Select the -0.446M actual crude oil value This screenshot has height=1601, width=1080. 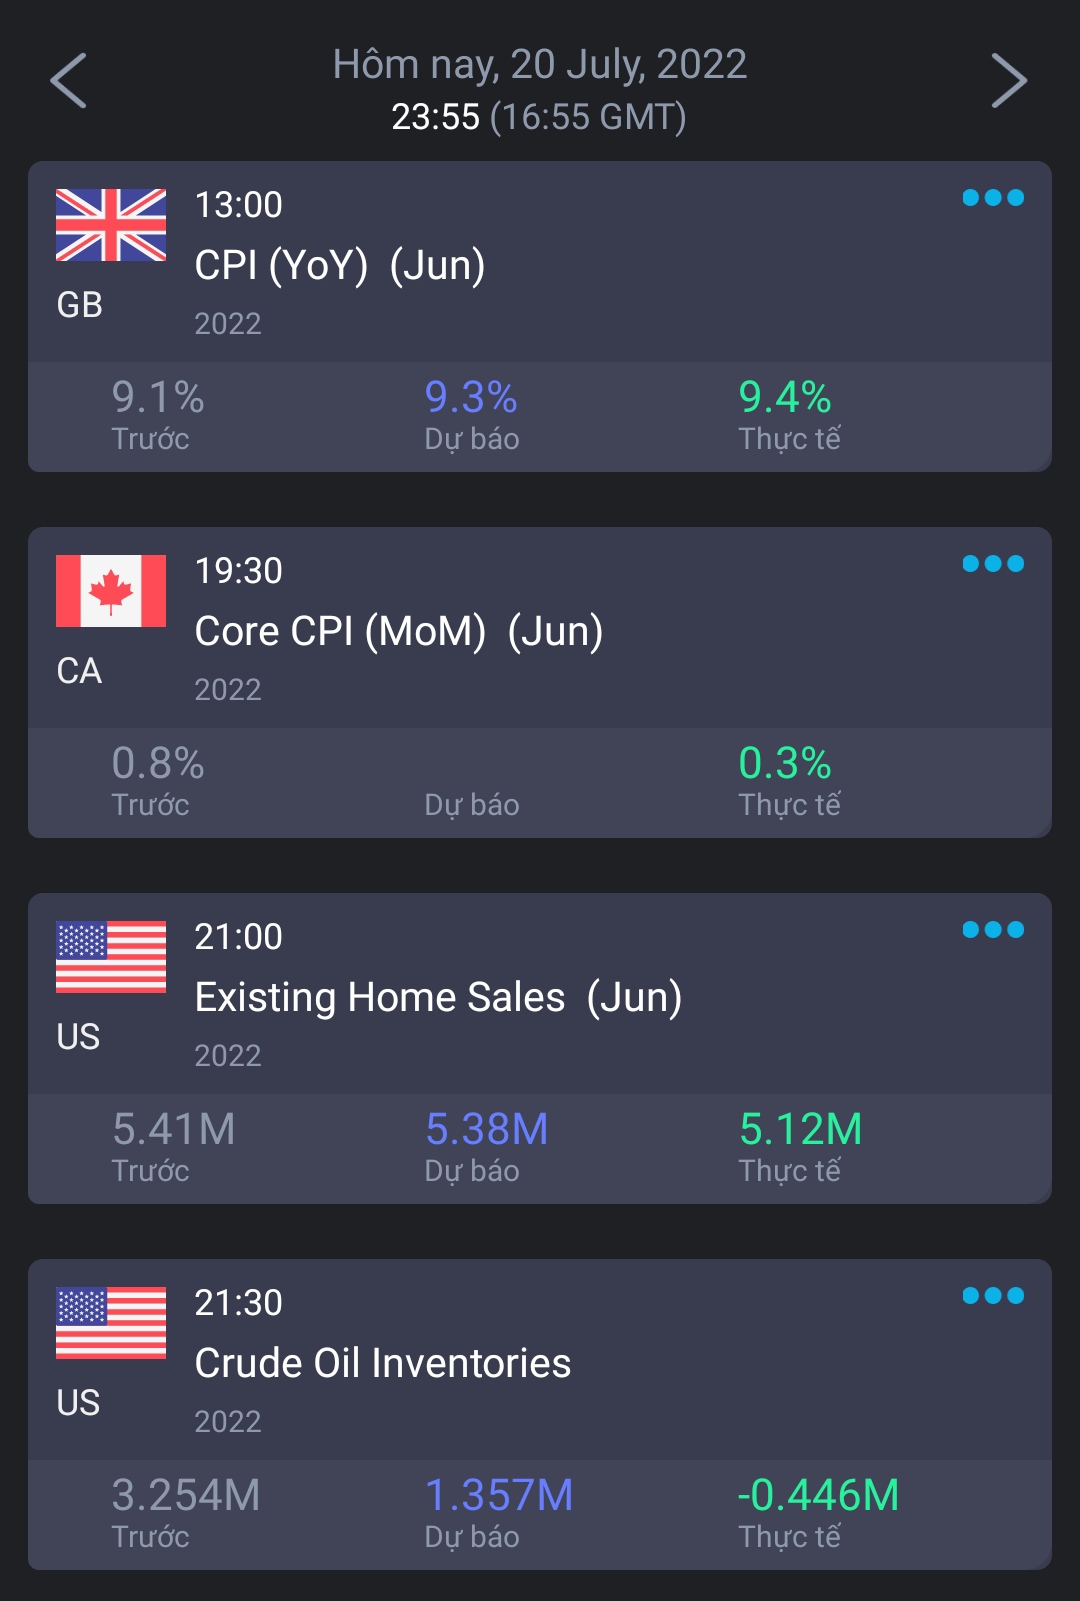[818, 1496]
